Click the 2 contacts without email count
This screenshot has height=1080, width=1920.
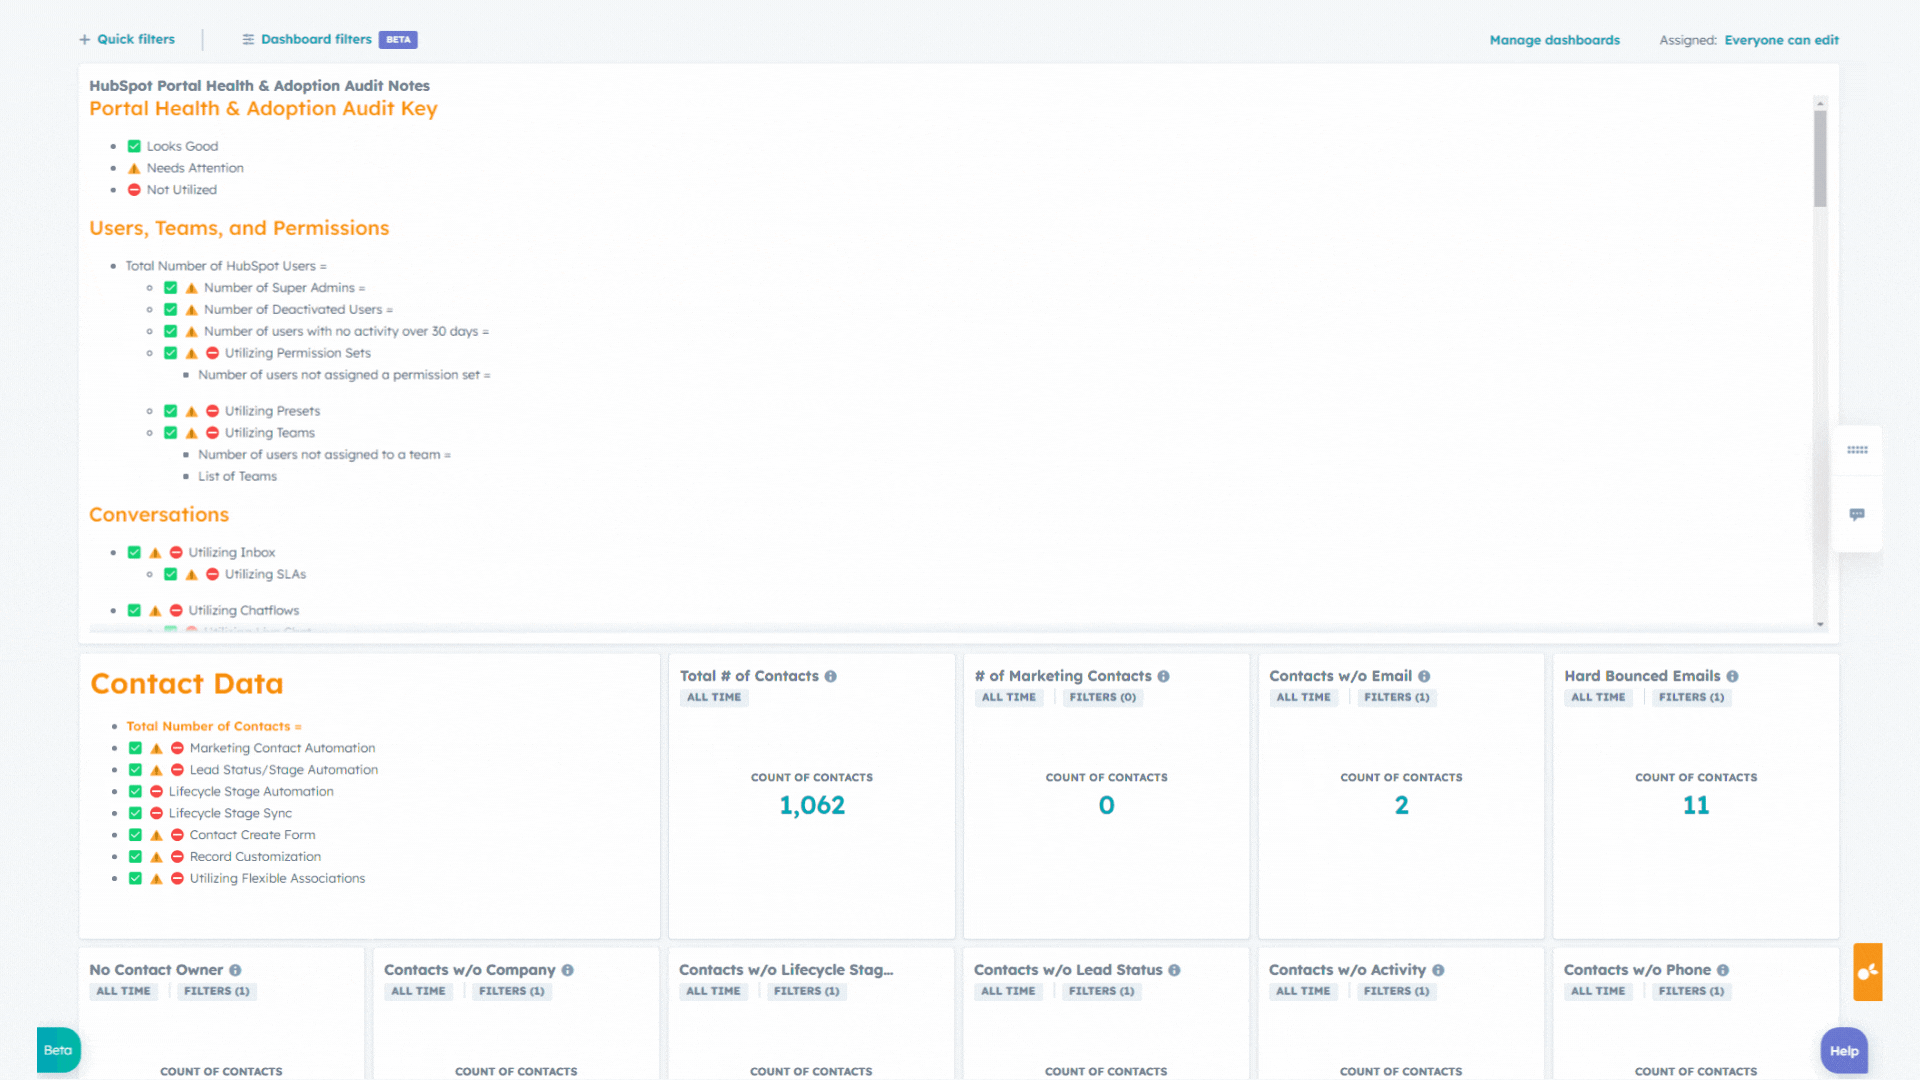point(1401,806)
